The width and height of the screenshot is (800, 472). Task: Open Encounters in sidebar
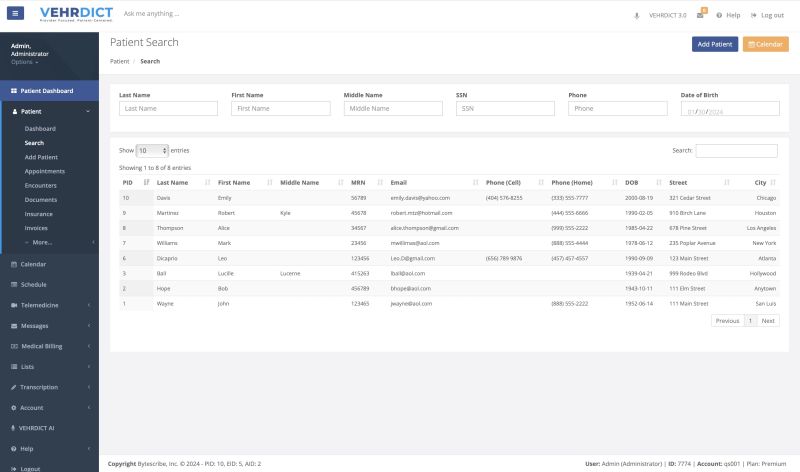pos(41,186)
